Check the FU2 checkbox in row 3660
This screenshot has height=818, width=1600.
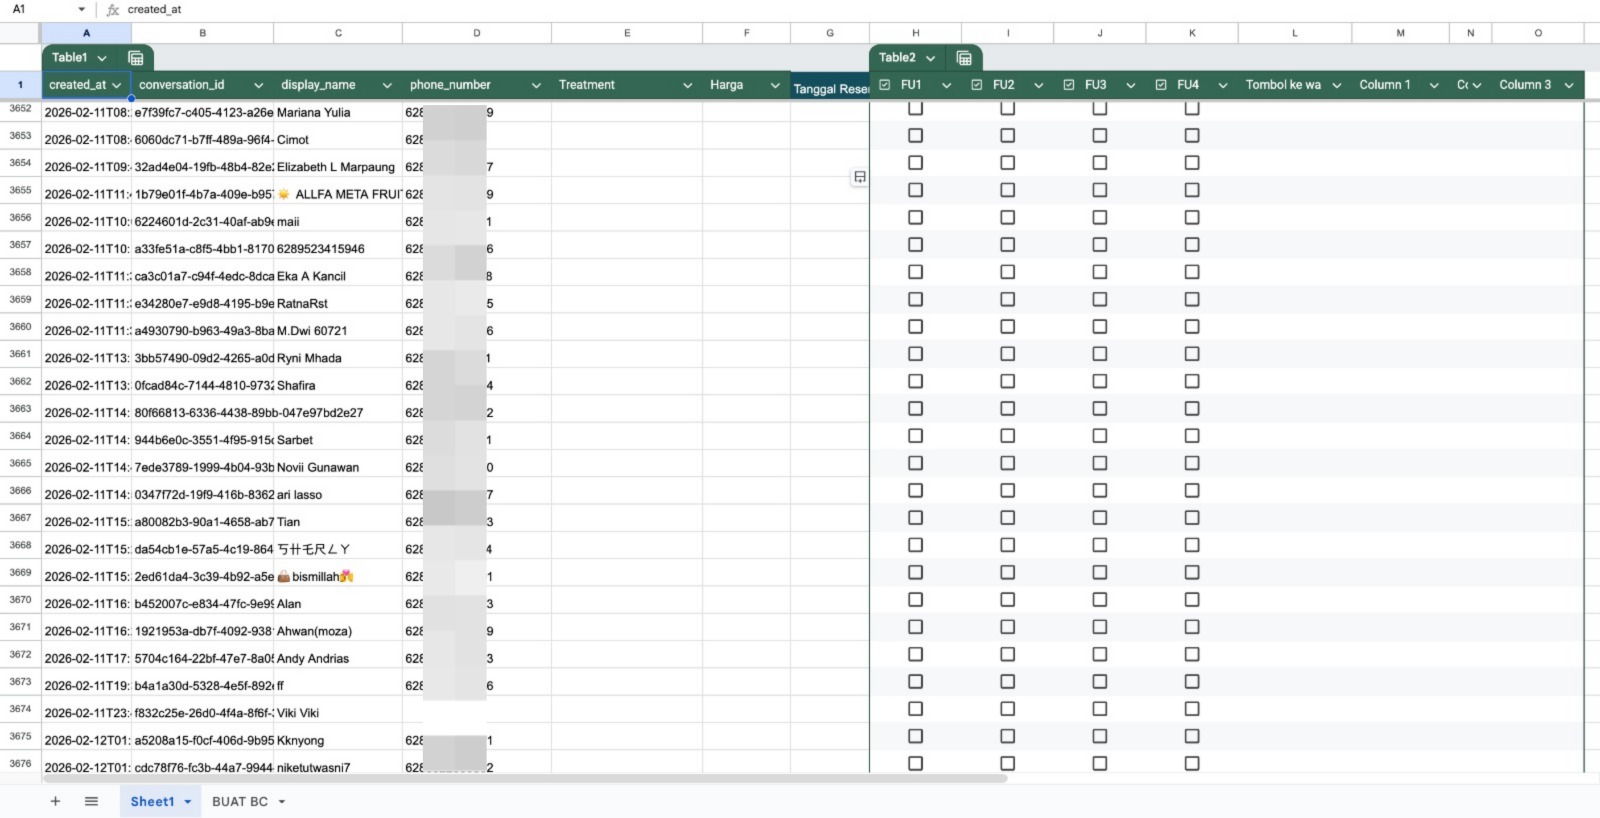pos(1007,327)
